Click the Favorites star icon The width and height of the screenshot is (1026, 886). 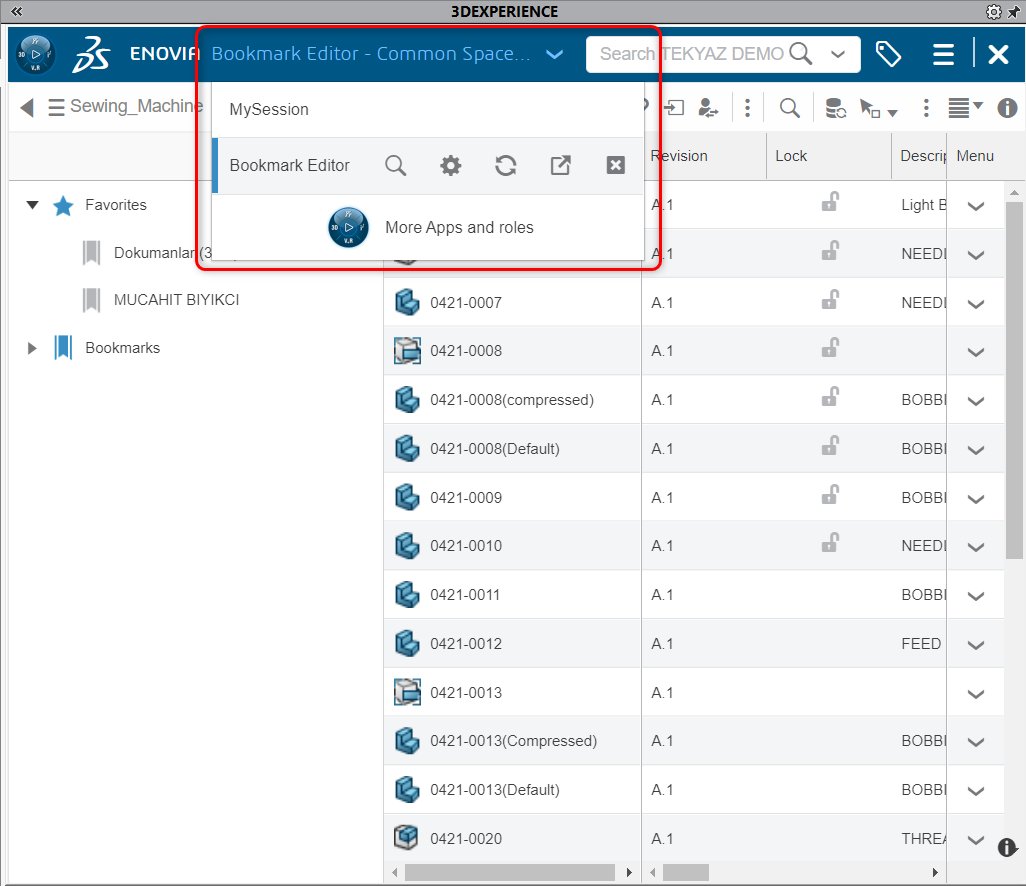tap(63, 205)
